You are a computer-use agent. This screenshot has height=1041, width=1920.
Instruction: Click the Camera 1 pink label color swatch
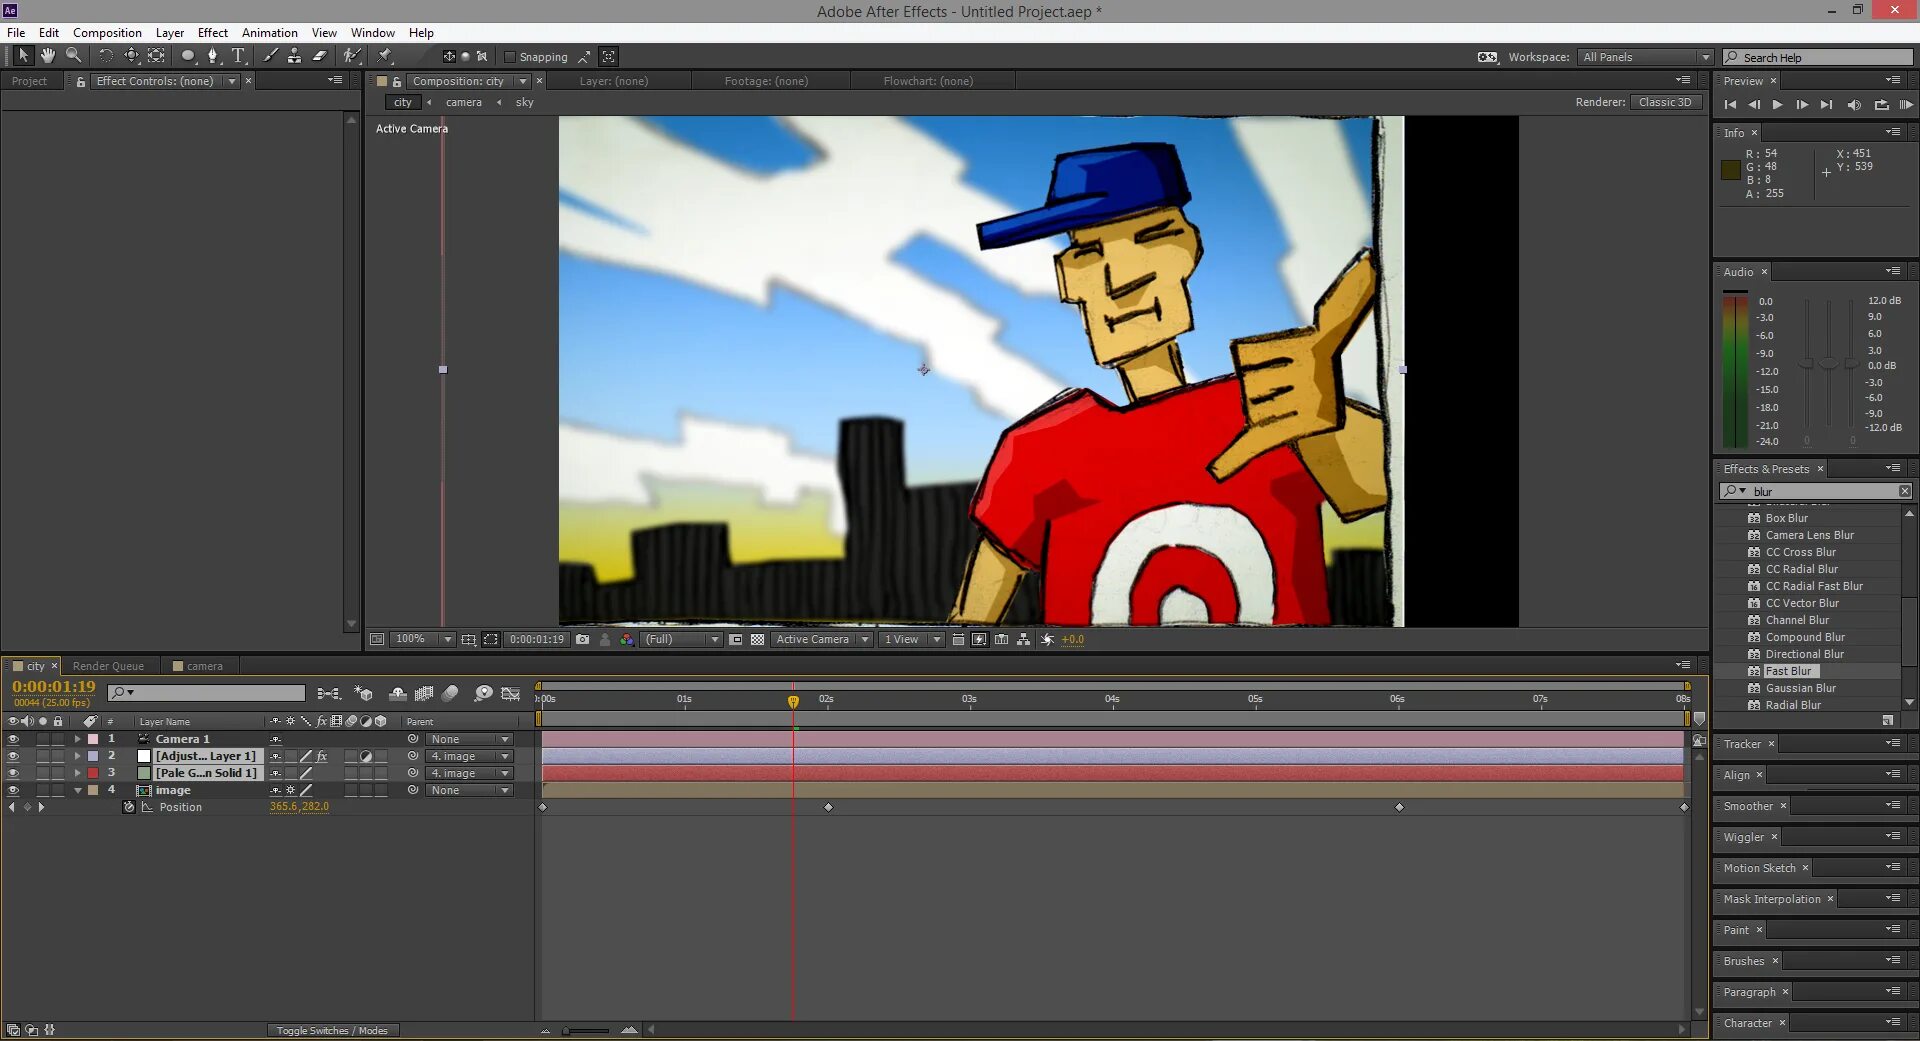(x=93, y=739)
